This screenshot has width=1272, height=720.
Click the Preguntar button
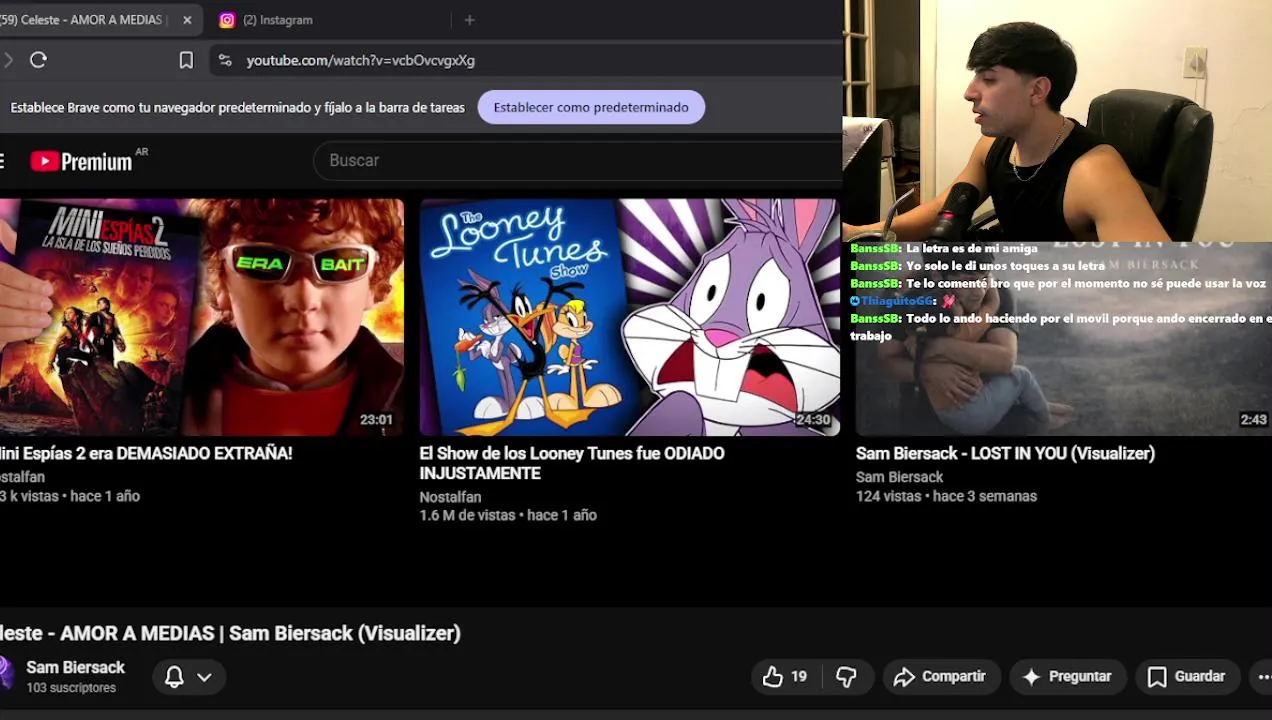(x=1067, y=677)
